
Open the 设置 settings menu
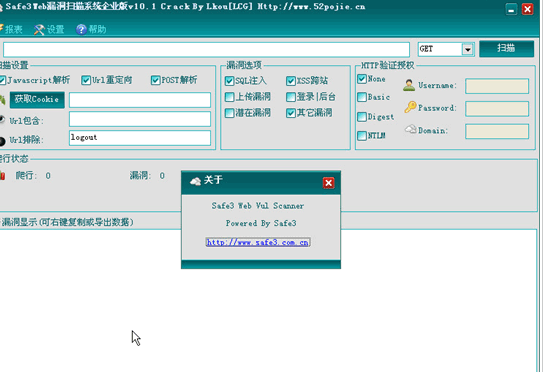pyautogui.click(x=49, y=29)
